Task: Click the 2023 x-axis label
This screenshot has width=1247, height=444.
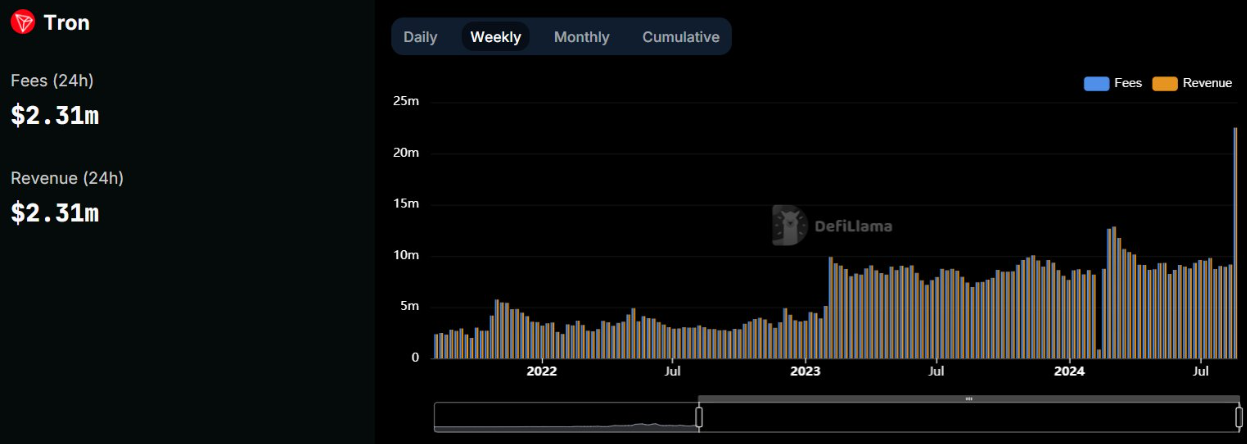Action: pos(804,372)
